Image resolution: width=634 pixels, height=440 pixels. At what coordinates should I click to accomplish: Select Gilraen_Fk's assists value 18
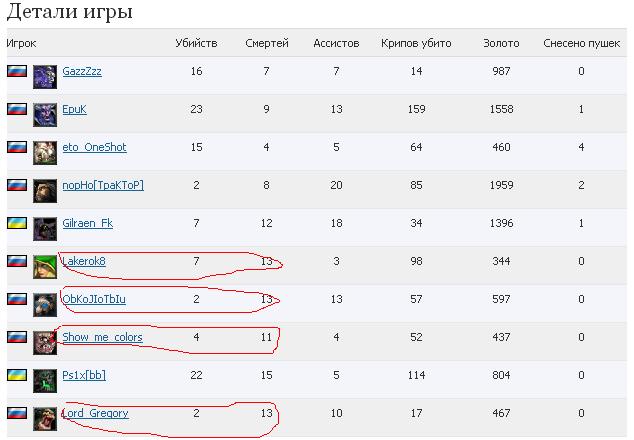click(x=336, y=223)
